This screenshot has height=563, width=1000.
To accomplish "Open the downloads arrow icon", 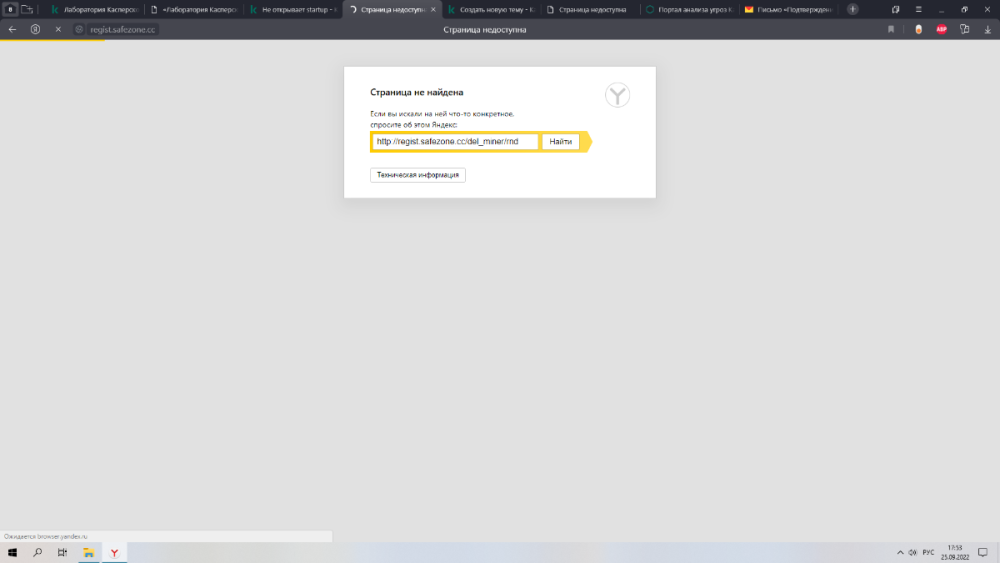I will click(x=987, y=29).
